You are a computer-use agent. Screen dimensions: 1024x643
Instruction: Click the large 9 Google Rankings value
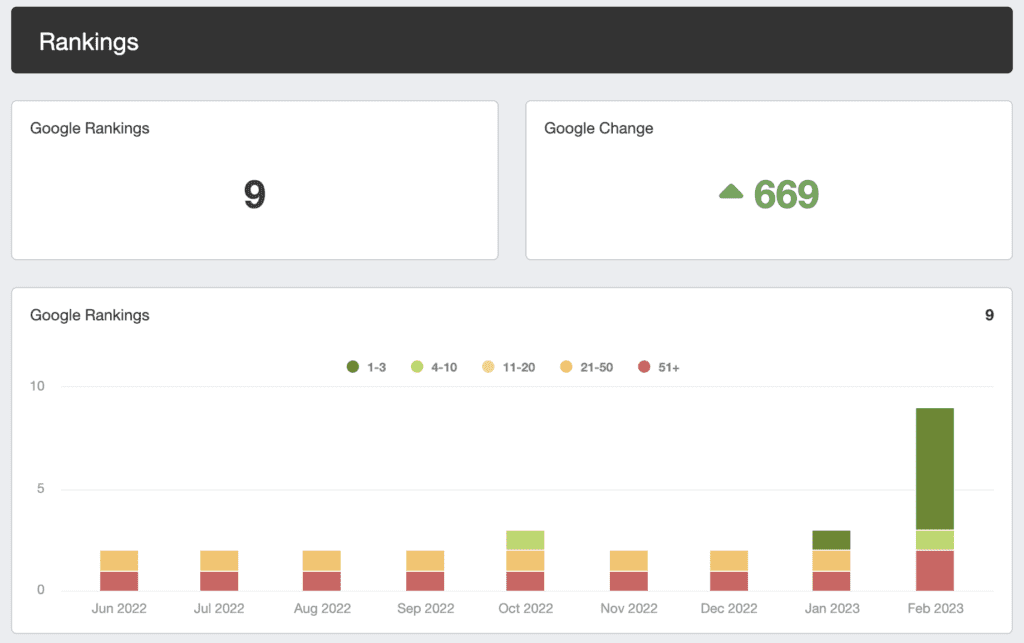[x=255, y=195]
